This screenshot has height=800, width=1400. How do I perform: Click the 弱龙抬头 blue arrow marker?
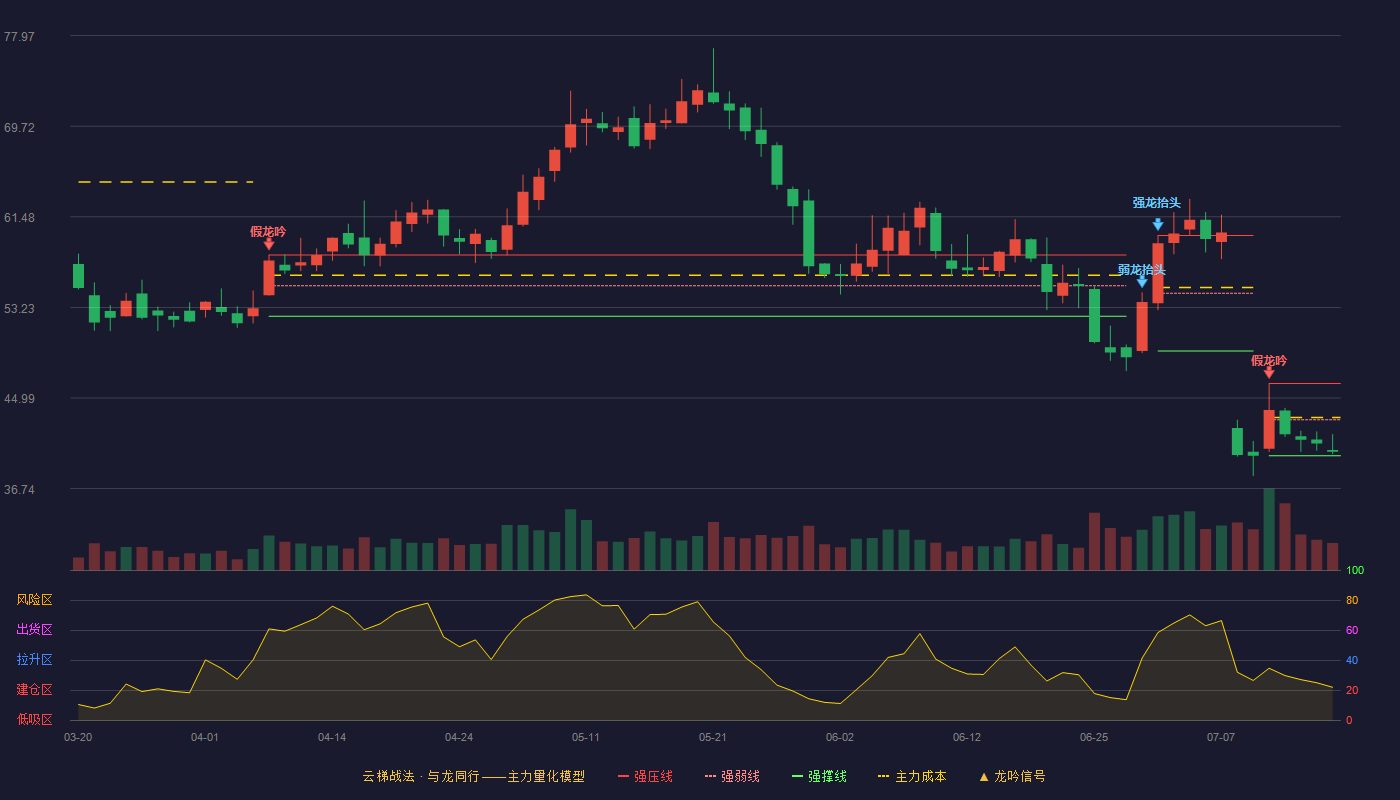pos(1142,282)
